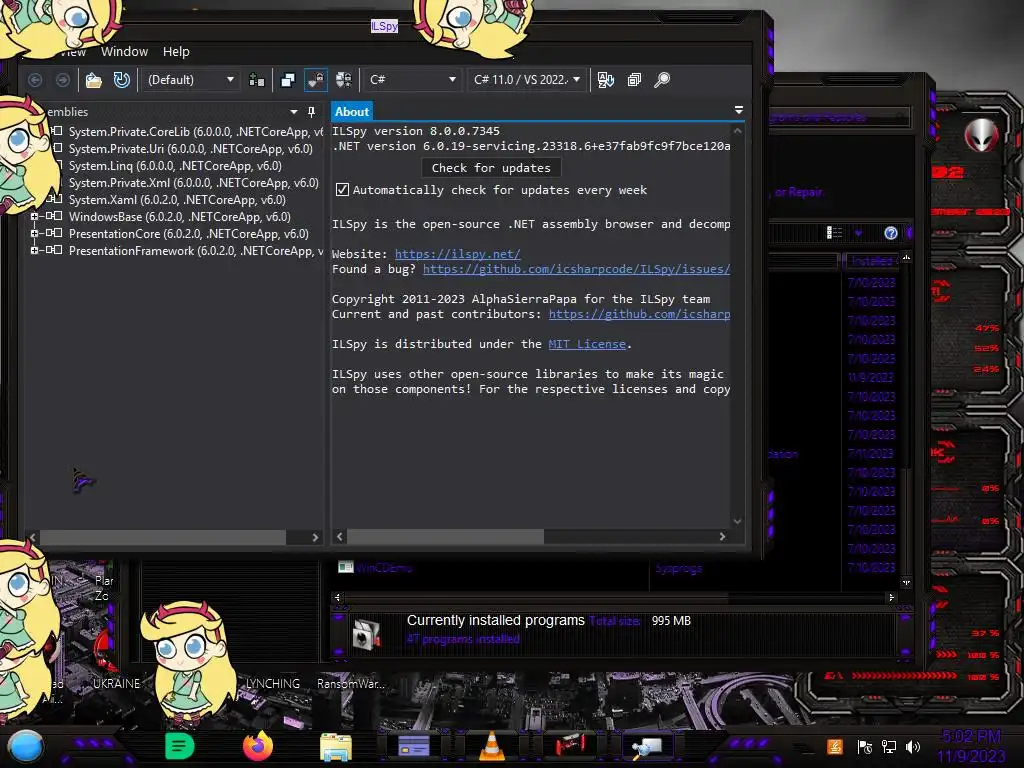
Task: Click right arrow of assembly tree scrollbar
Action: click(x=315, y=537)
